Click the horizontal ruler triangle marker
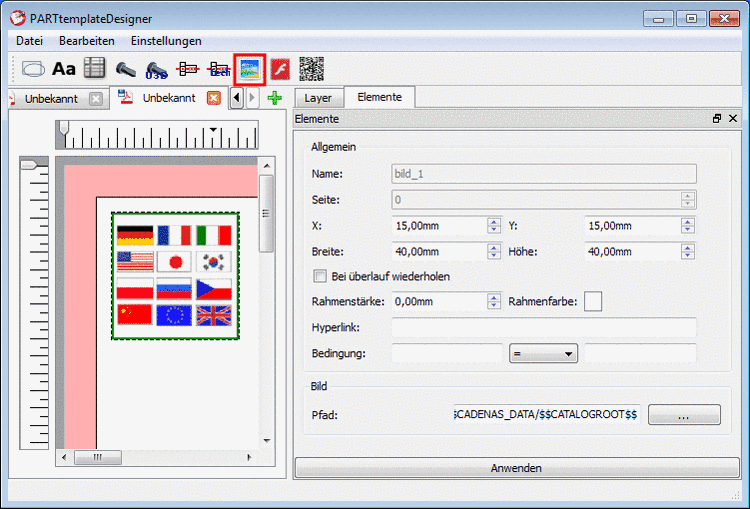This screenshot has height=509, width=750. pos(213,130)
